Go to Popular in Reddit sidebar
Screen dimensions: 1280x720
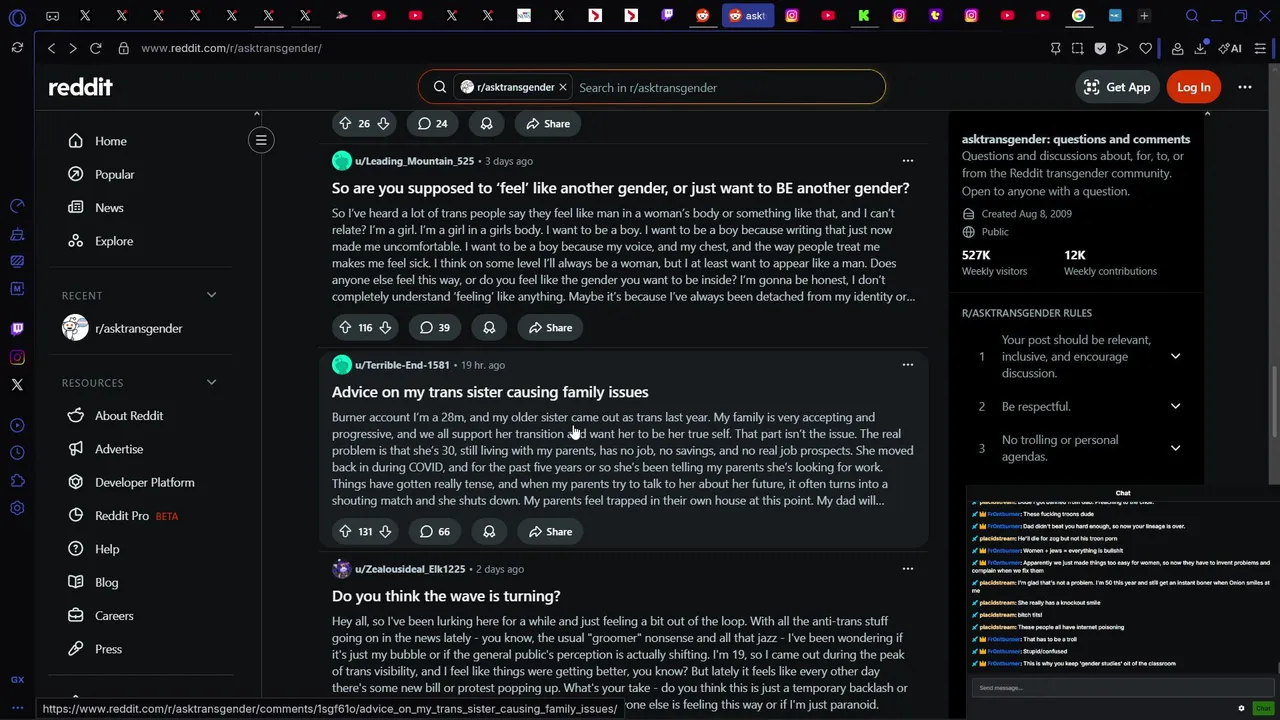[114, 174]
